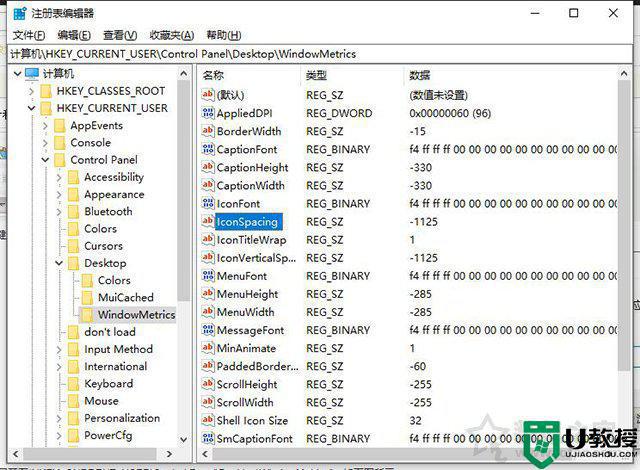Screen dimensions: 640x470
Task: Click the string icon beside IconTitleWrap
Action: tap(208, 239)
